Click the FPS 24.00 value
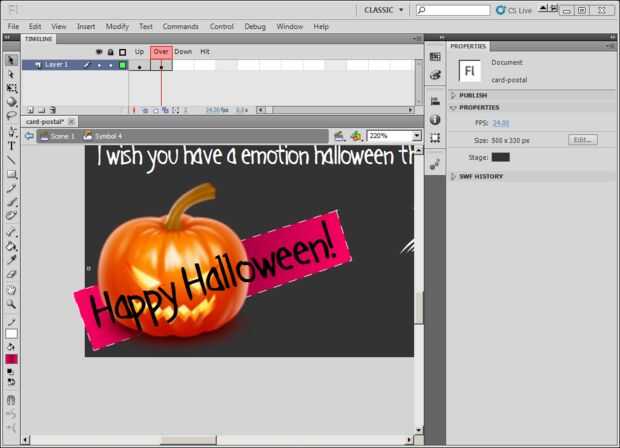 coord(501,123)
